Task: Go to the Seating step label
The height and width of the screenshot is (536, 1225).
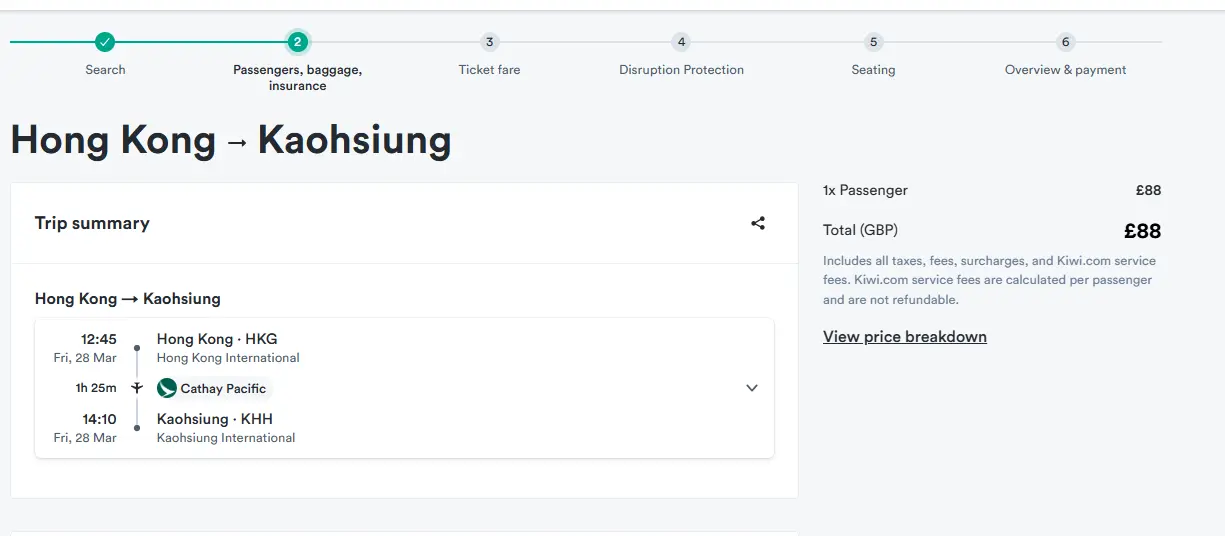Action: (x=873, y=70)
